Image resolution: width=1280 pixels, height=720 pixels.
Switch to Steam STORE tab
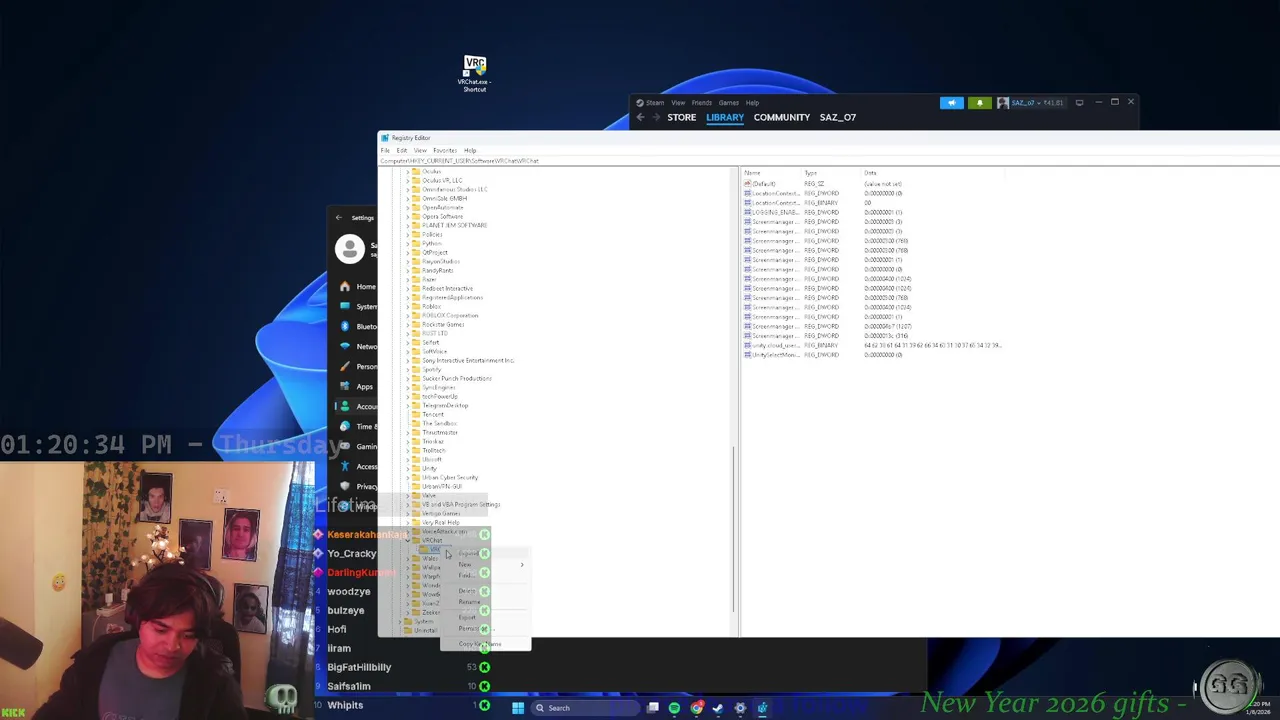[x=682, y=117]
